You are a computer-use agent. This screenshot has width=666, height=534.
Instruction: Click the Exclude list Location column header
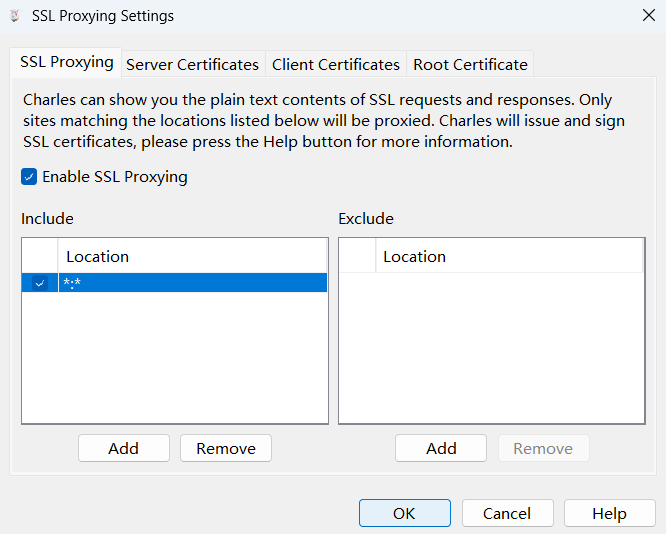coord(509,257)
